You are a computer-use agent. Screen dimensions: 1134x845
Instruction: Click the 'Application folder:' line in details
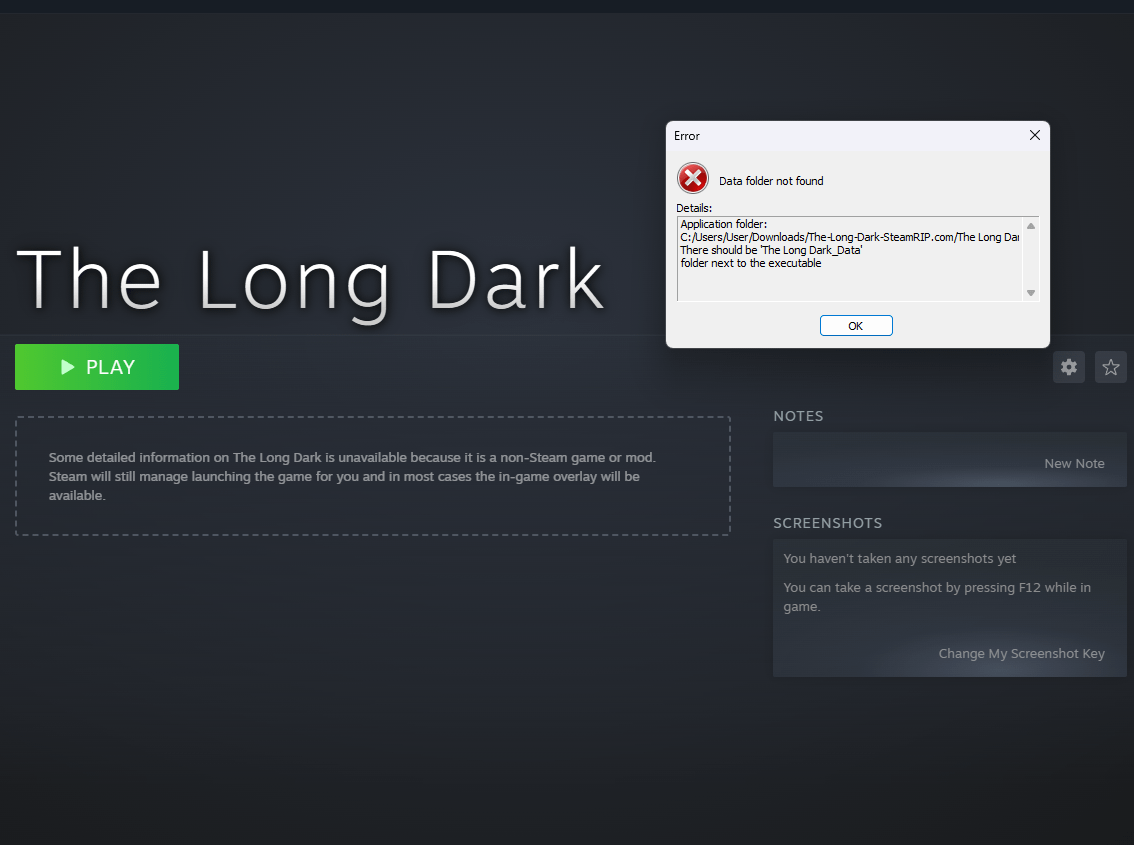[x=723, y=224]
